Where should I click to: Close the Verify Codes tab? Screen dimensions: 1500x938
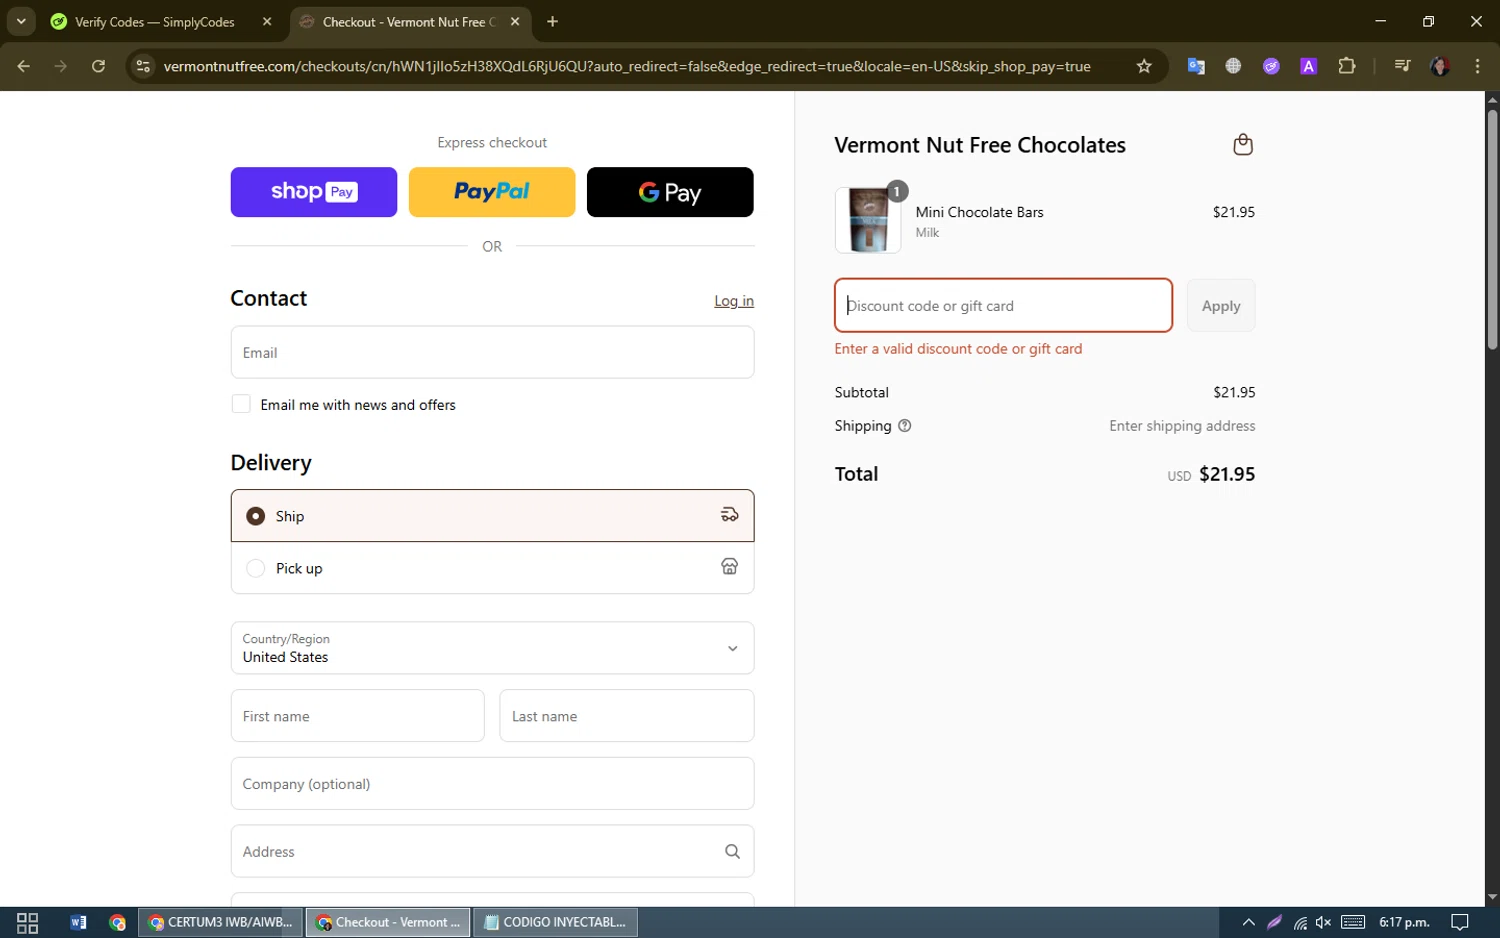click(x=267, y=21)
